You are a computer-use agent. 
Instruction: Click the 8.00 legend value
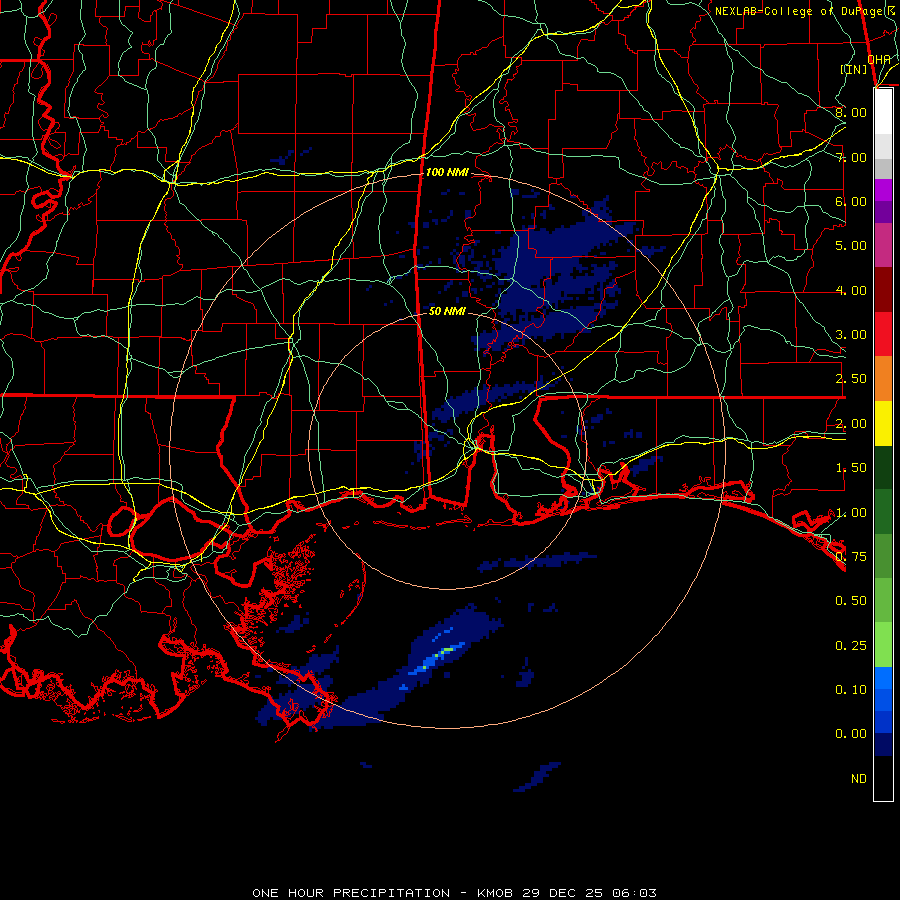[x=851, y=112]
